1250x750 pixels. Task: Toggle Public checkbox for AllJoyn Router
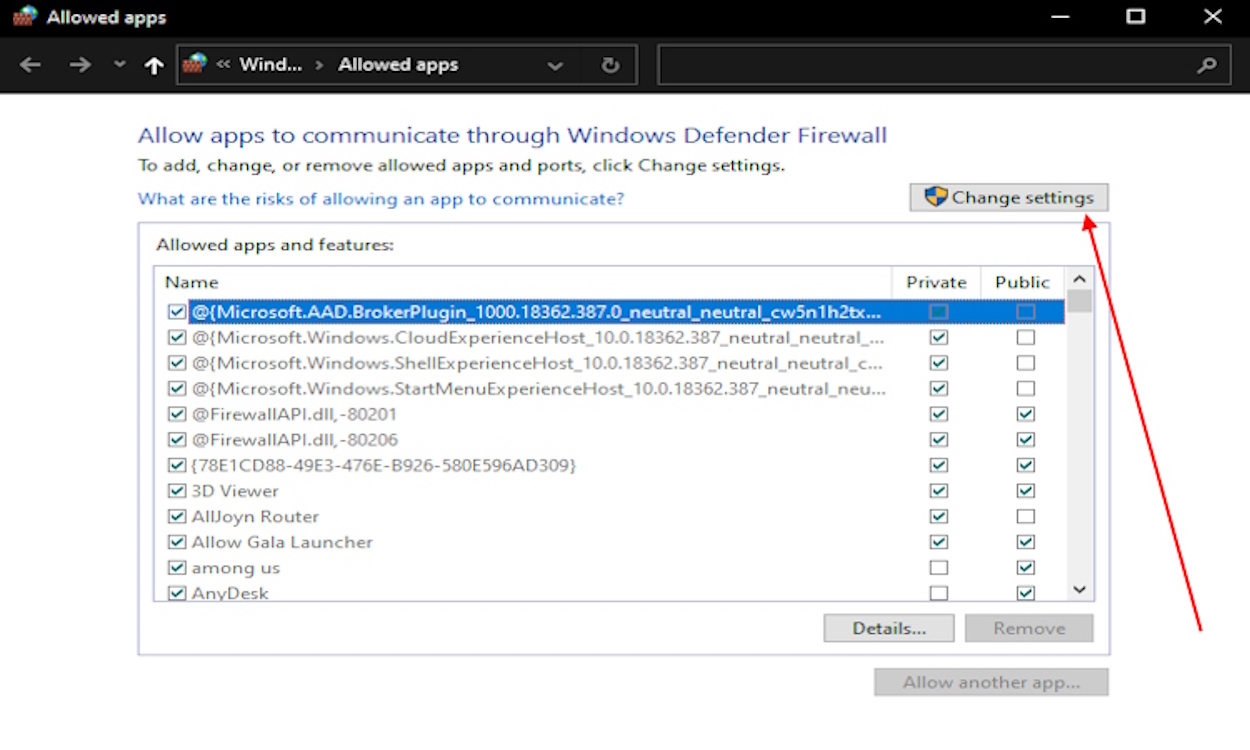[1025, 516]
